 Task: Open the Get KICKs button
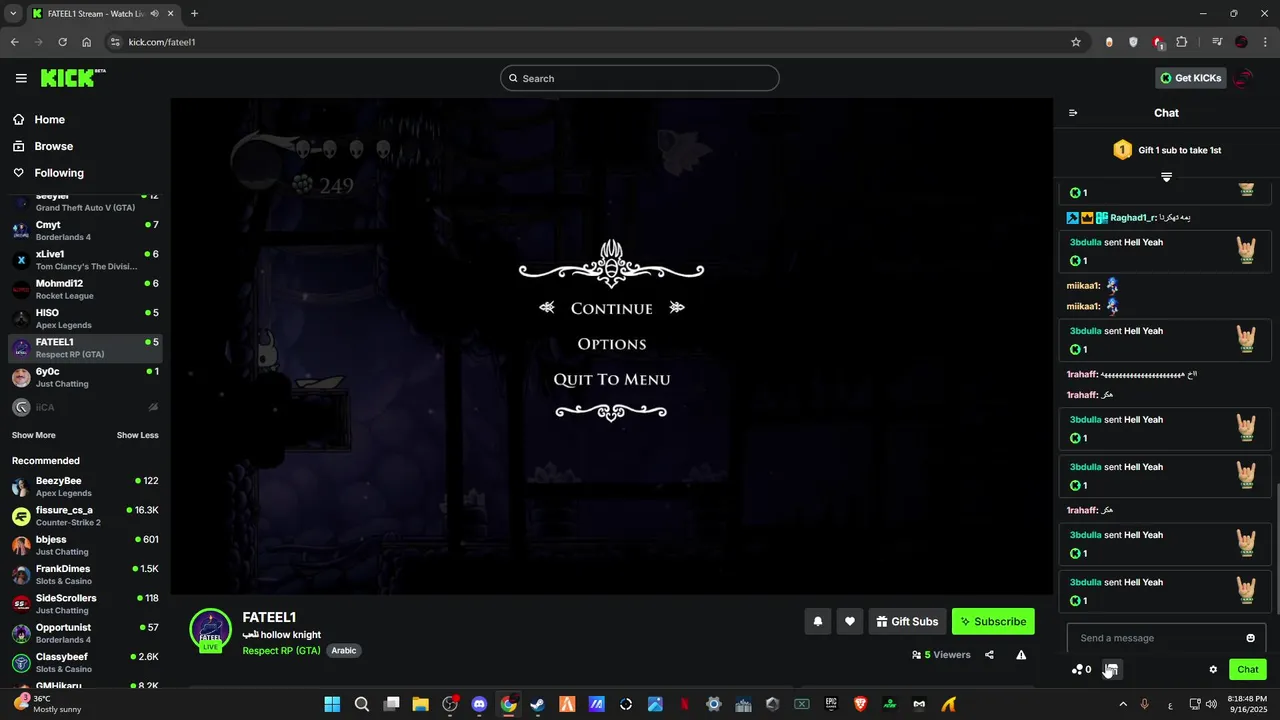point(1190,78)
